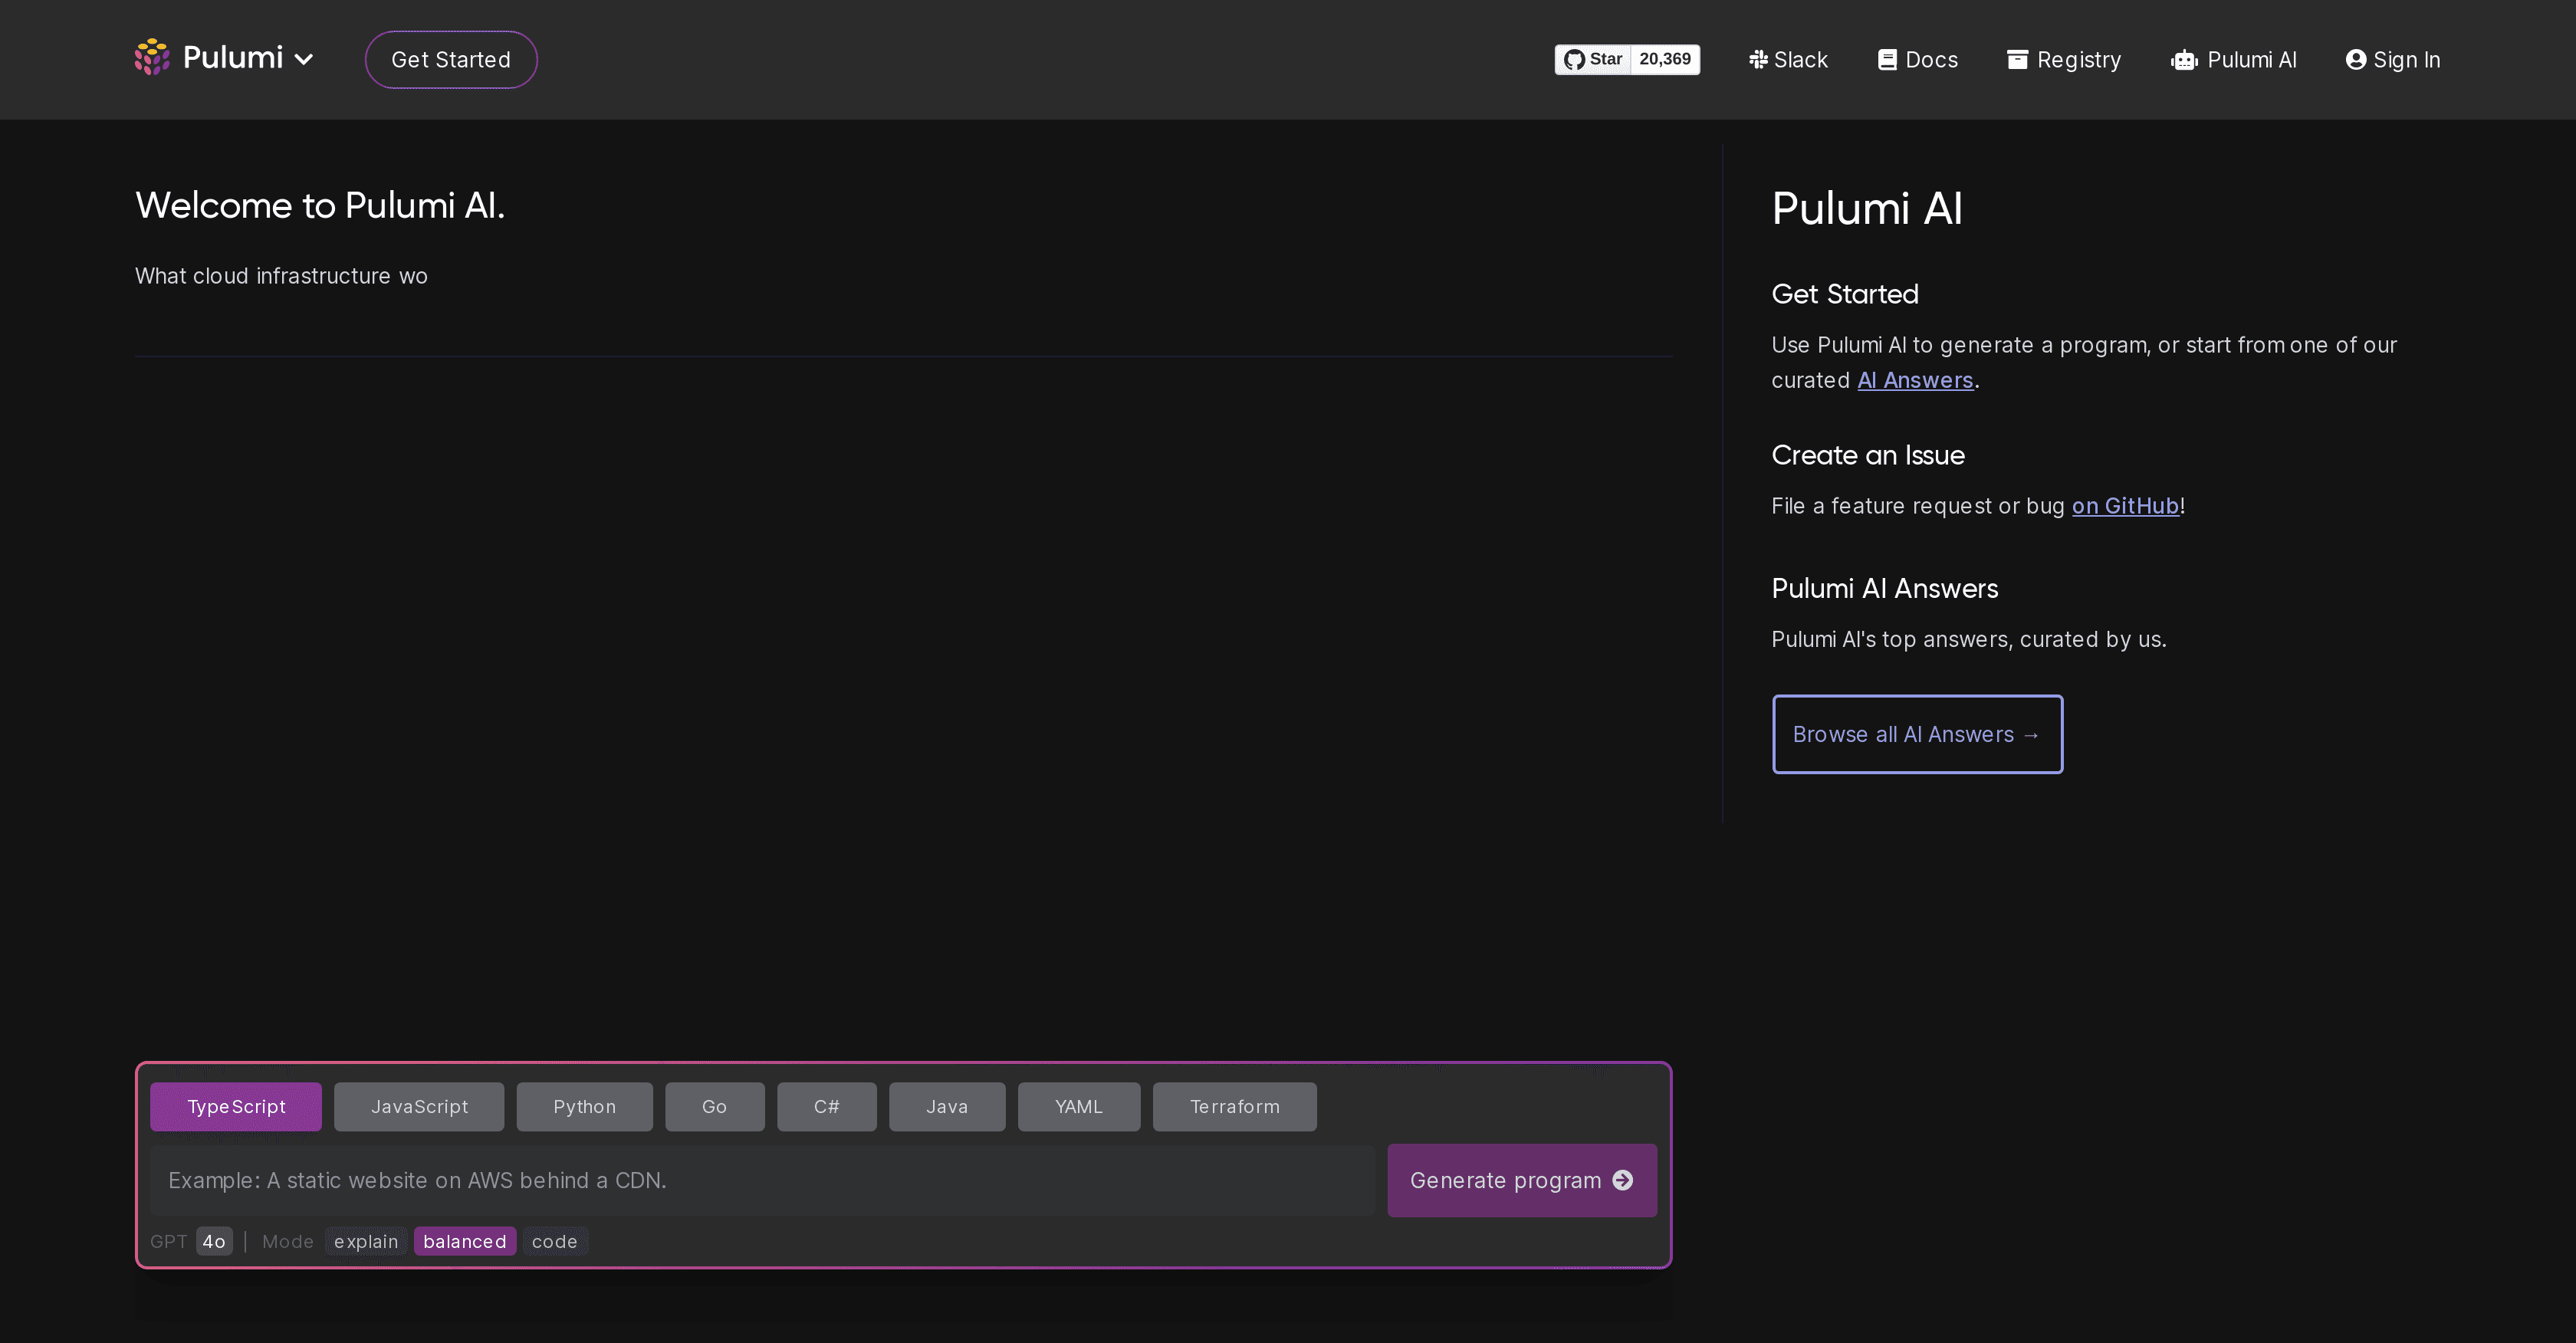
Task: Select the TypeScript language tab
Action: click(235, 1106)
